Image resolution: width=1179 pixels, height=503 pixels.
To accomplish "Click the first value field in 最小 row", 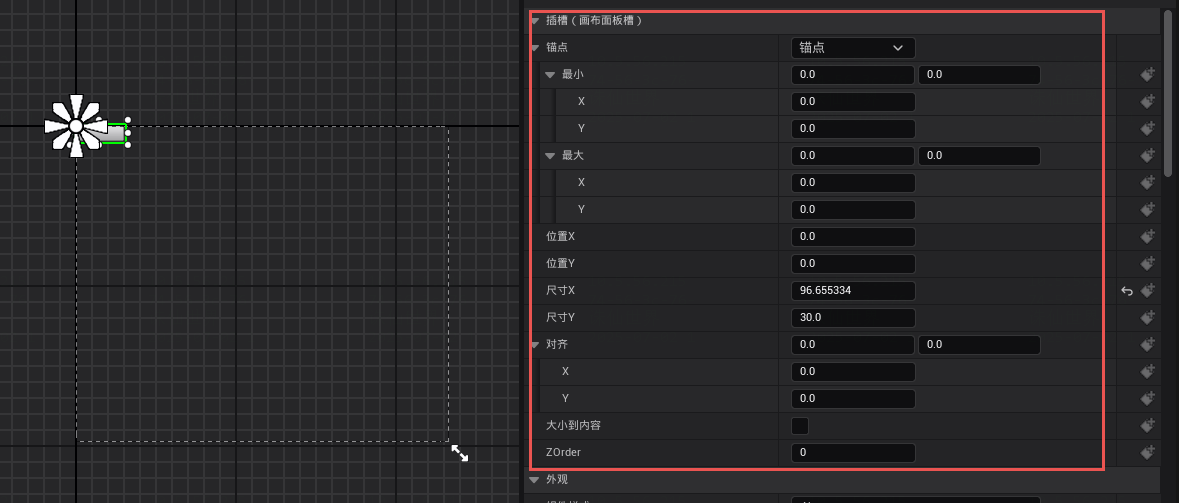I will [853, 75].
